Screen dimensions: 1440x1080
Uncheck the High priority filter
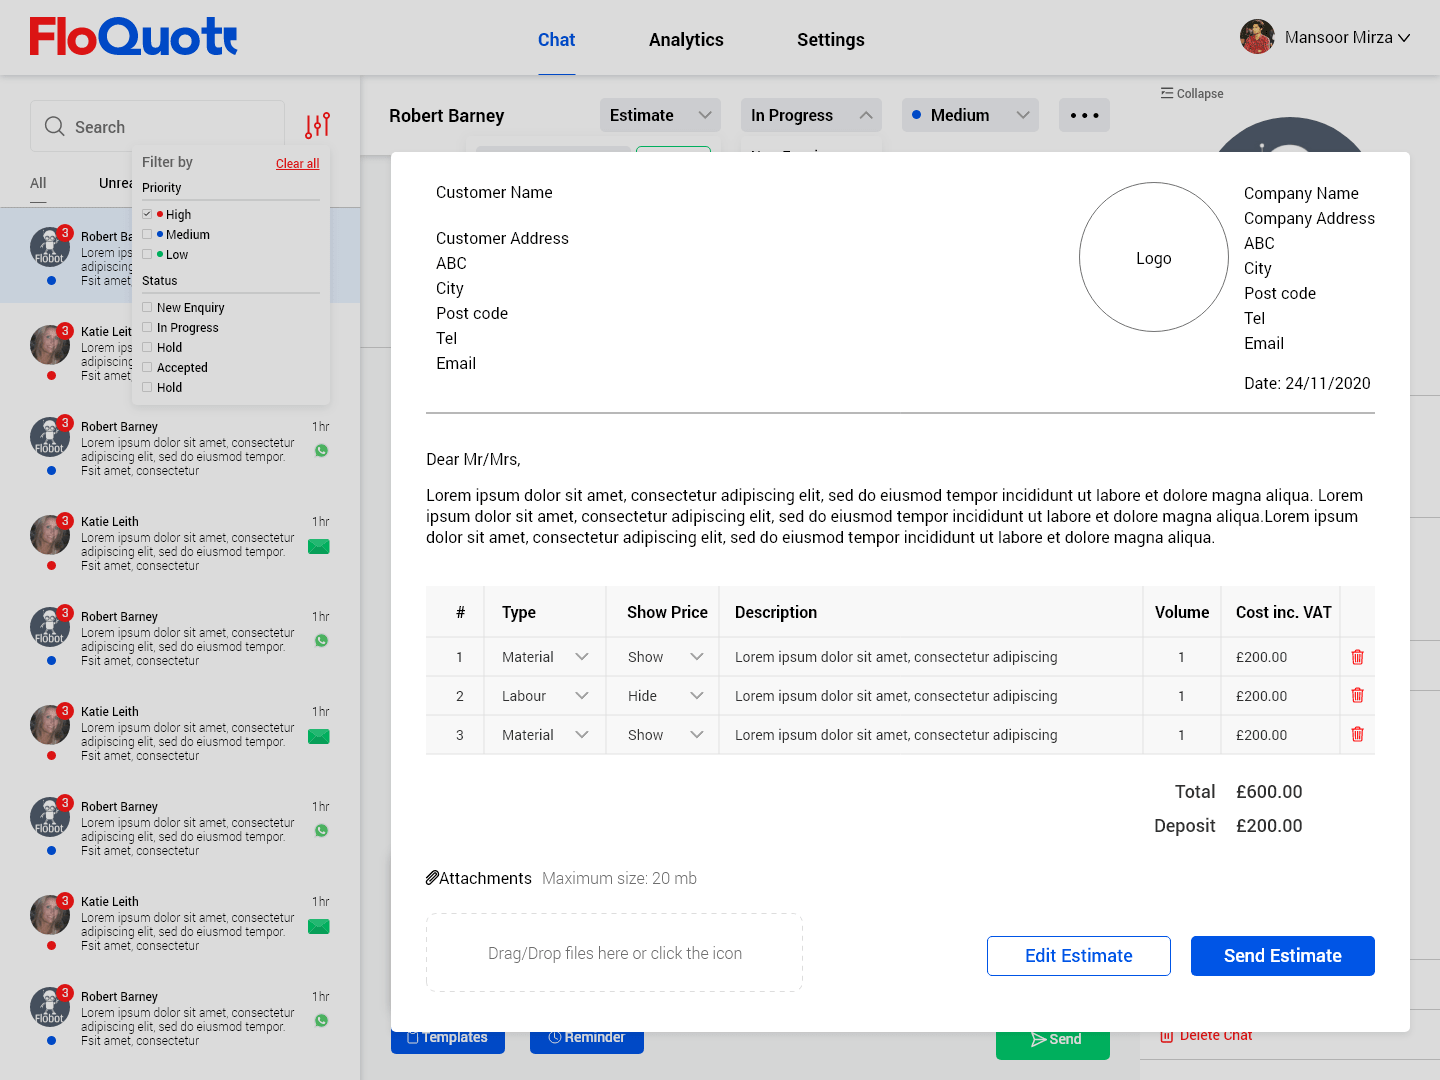pyautogui.click(x=147, y=214)
